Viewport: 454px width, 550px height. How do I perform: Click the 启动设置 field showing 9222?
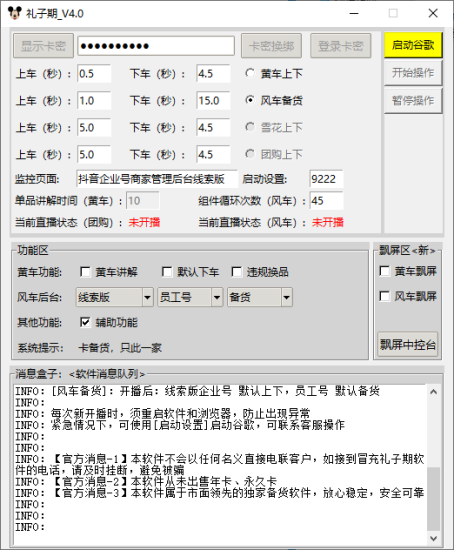pos(326,179)
